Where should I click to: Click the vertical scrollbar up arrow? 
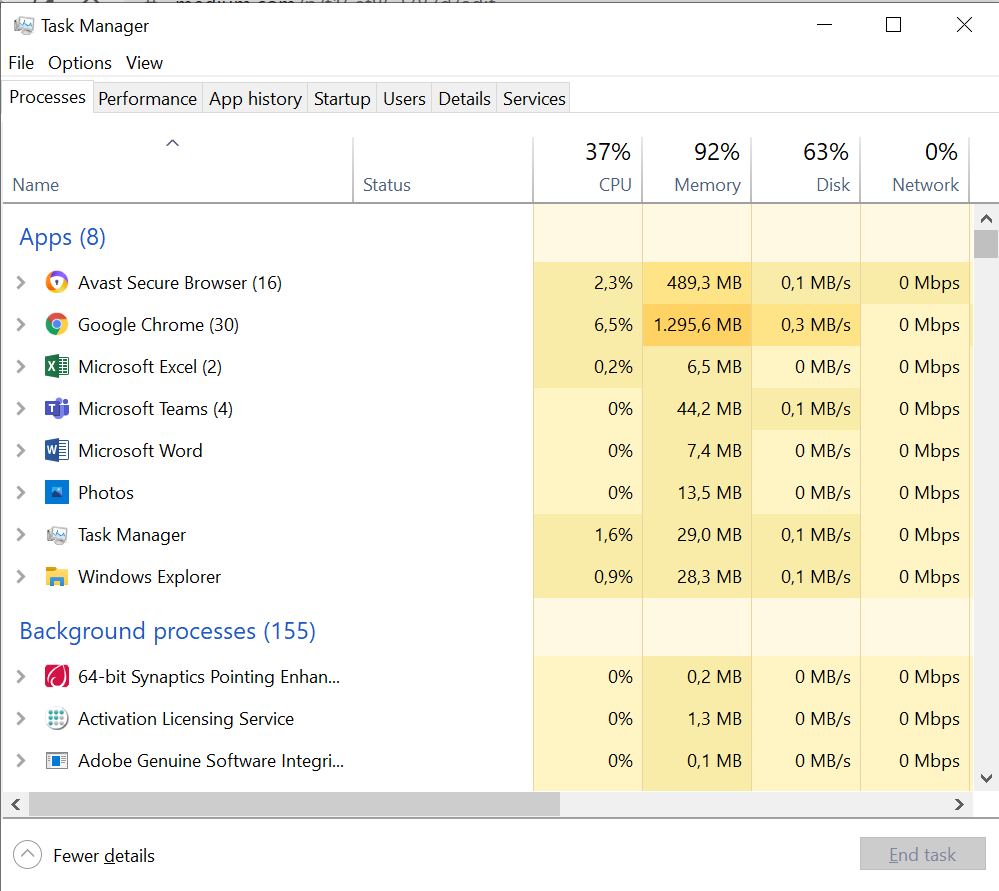pos(986,219)
